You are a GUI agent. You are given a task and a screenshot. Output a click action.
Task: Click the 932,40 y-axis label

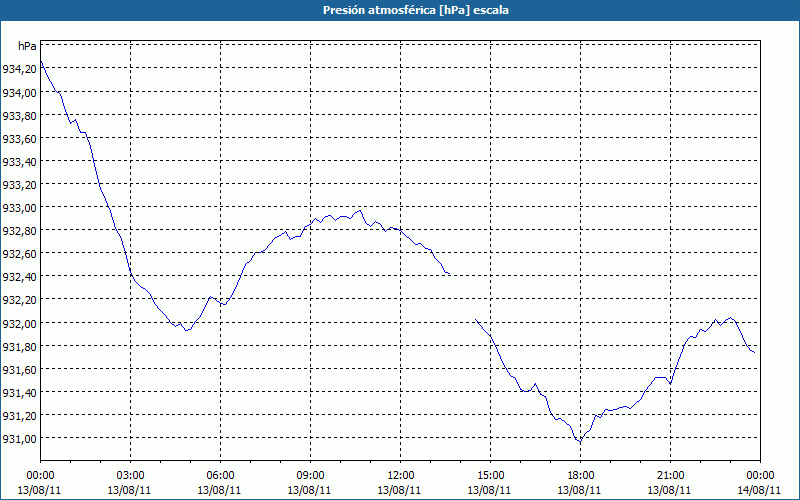pyautogui.click(x=20, y=277)
